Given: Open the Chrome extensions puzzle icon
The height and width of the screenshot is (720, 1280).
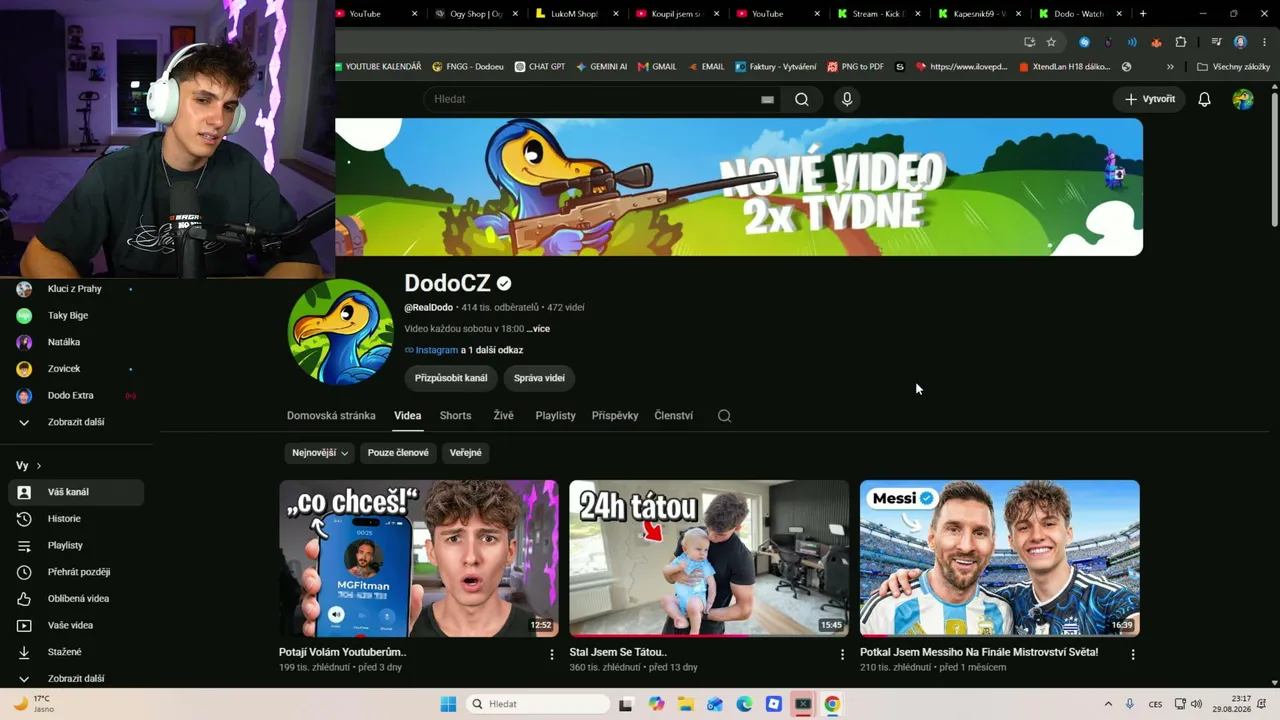Looking at the screenshot, I should pos(1181,42).
